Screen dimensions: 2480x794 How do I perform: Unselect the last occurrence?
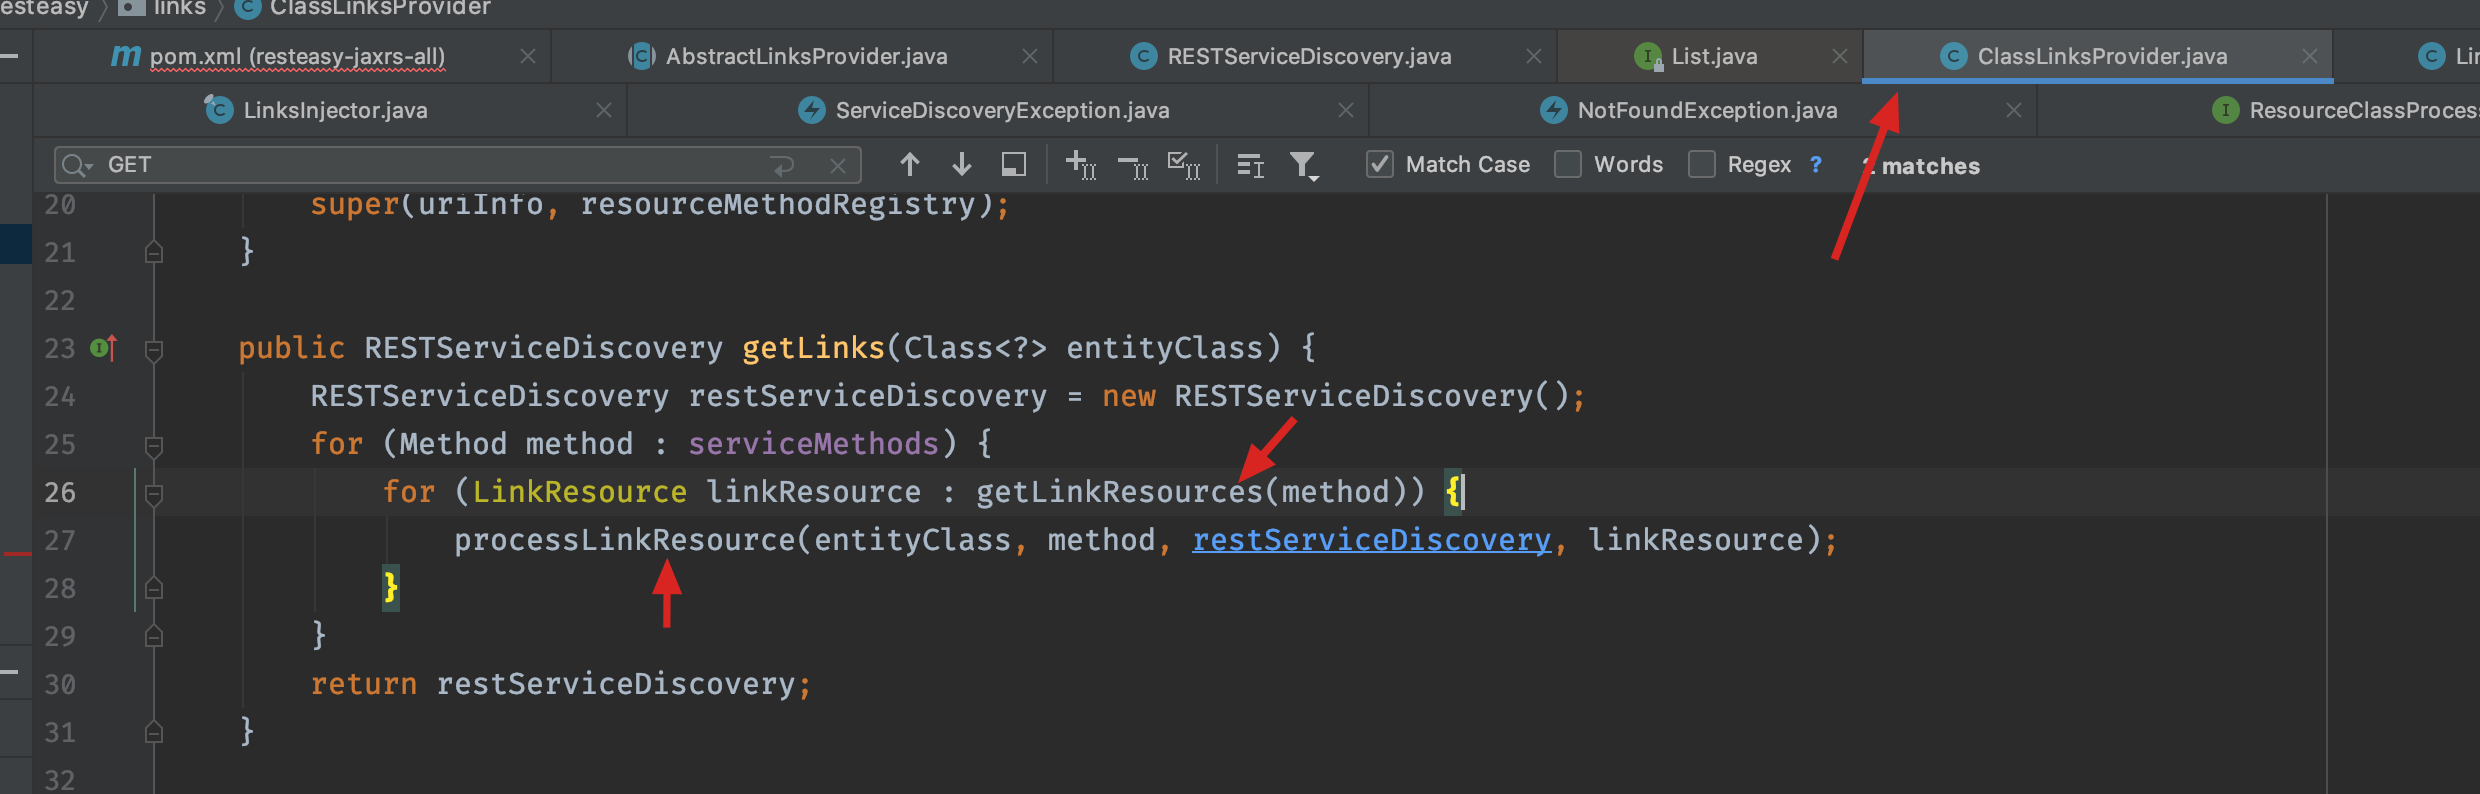click(1133, 165)
